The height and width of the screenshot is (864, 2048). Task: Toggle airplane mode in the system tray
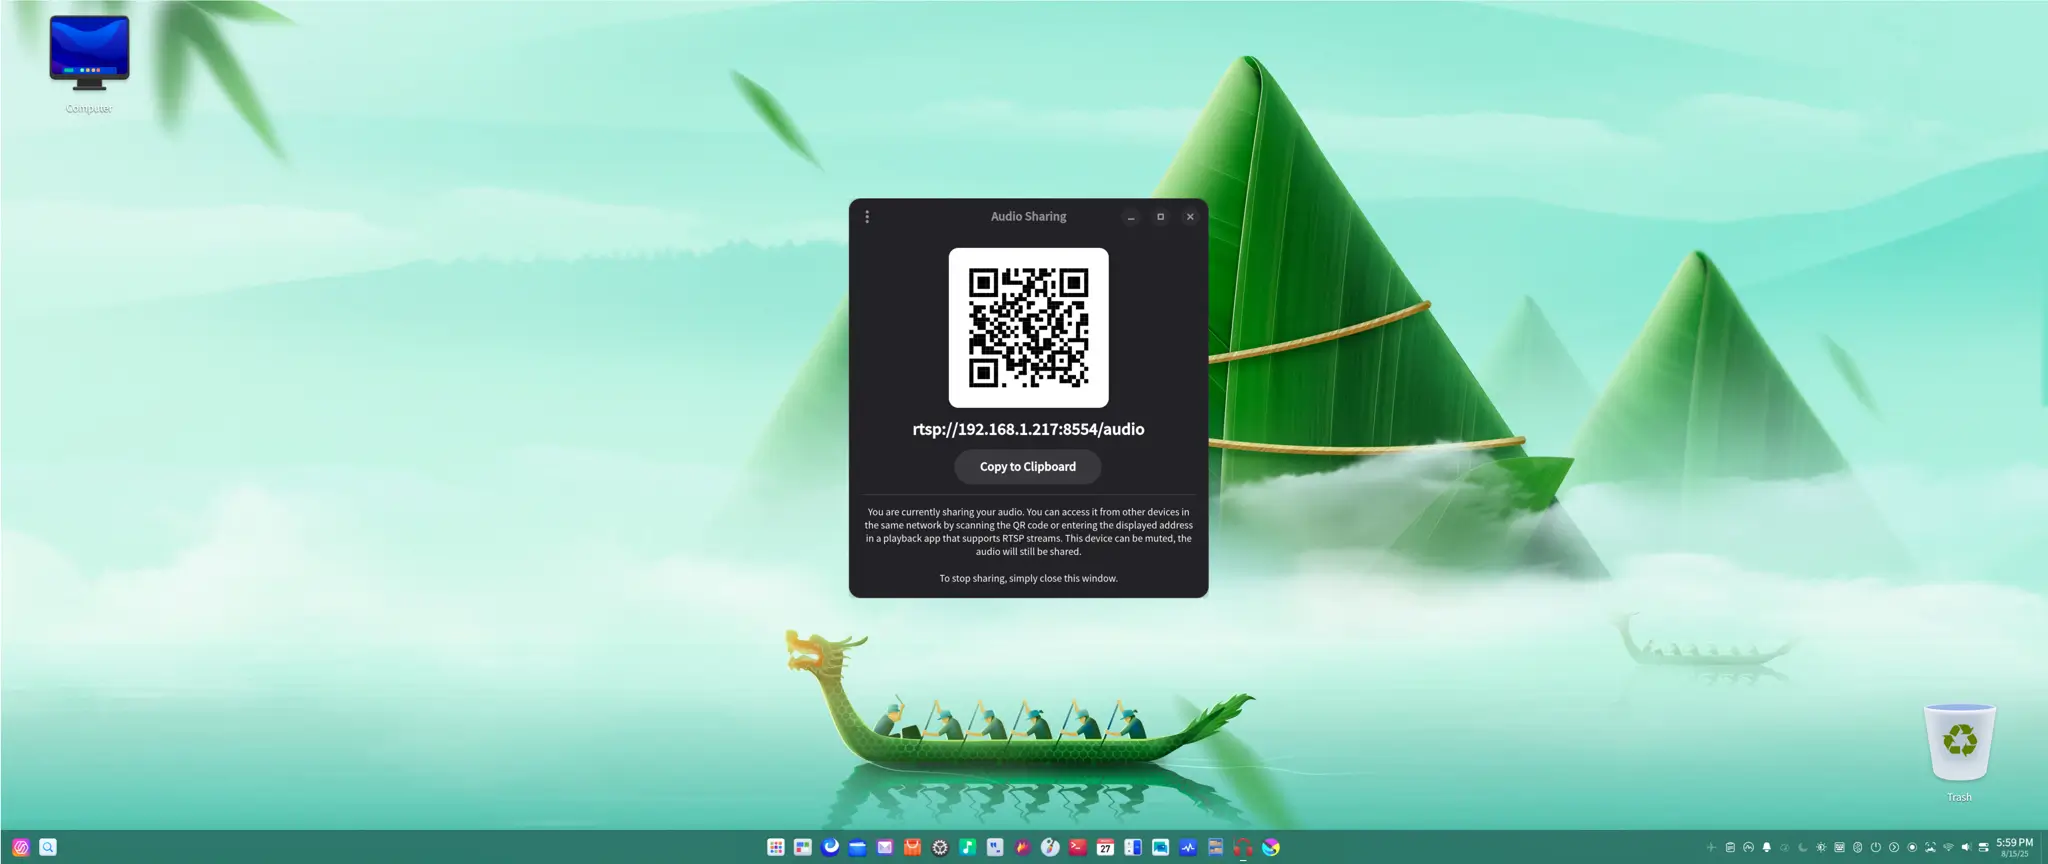click(x=1711, y=848)
